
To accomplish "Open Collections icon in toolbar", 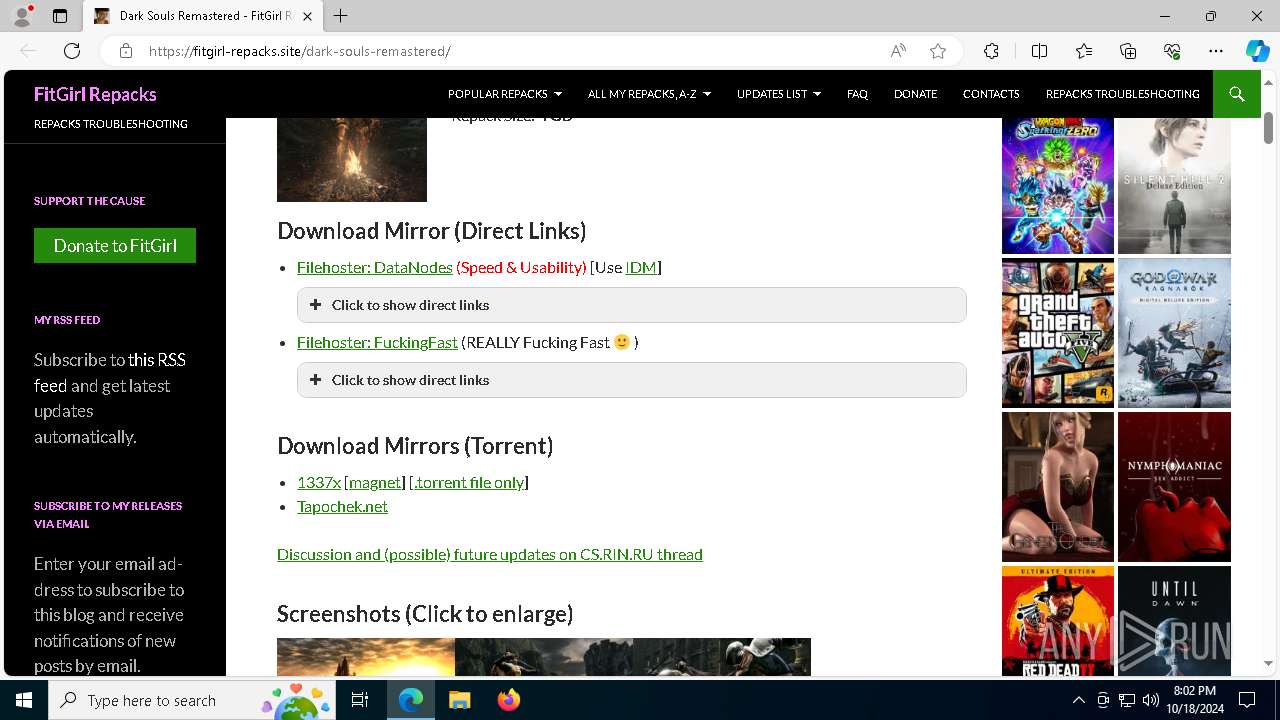I will [x=1128, y=51].
